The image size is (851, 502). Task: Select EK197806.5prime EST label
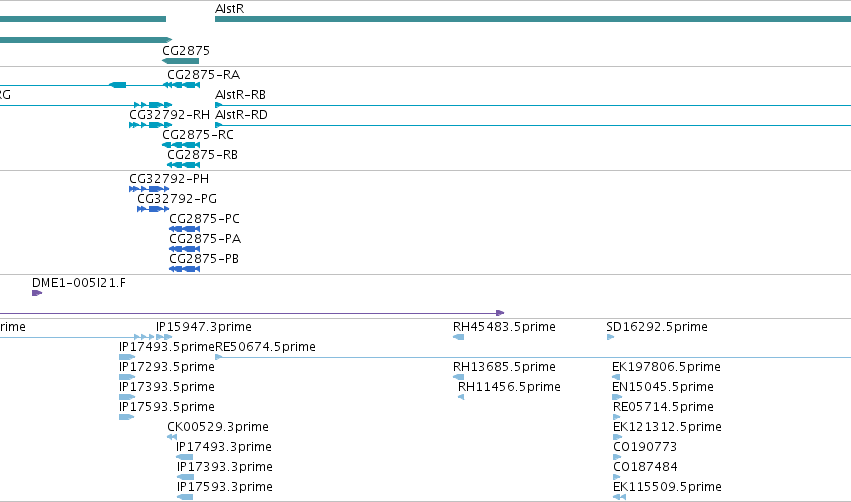[x=666, y=367]
